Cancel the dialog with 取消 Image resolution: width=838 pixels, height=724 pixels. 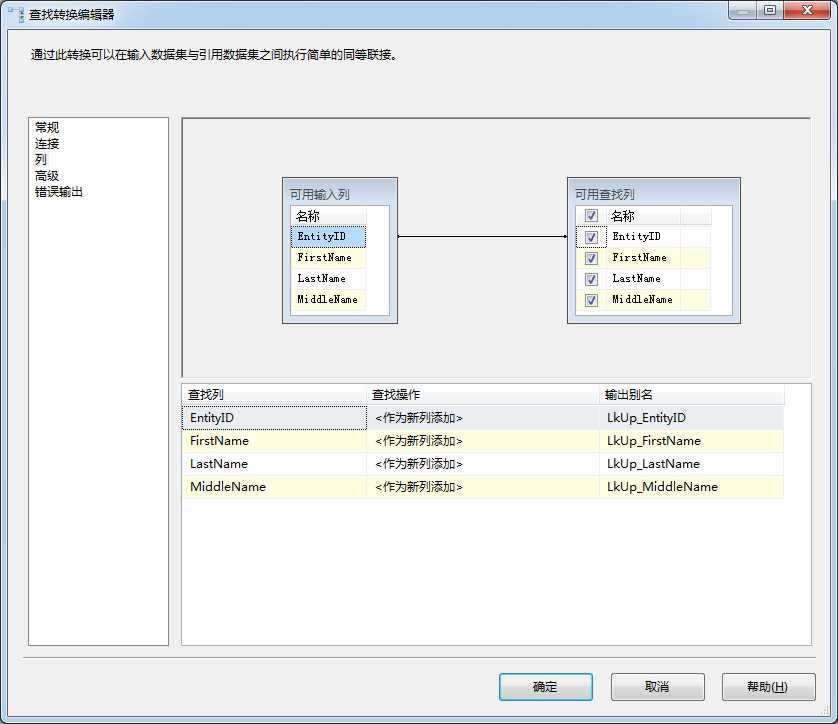657,687
